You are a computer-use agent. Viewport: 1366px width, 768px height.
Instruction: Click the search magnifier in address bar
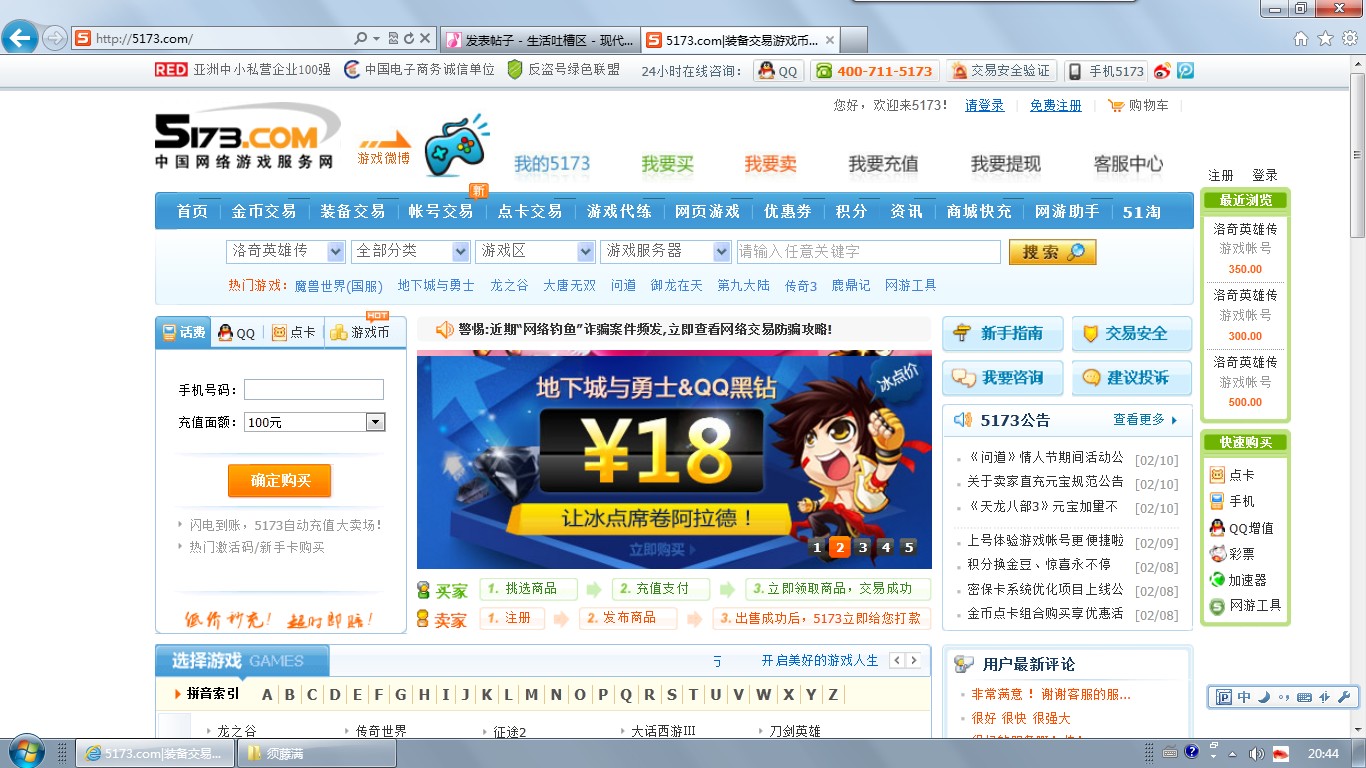pyautogui.click(x=361, y=39)
